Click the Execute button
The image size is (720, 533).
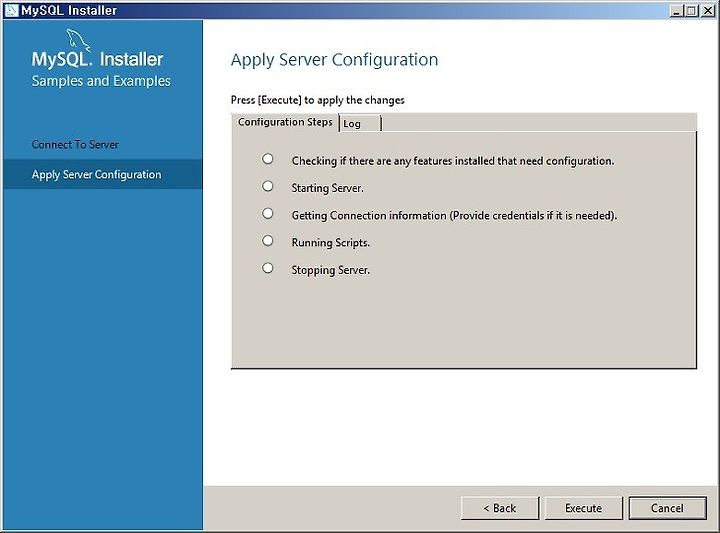(x=583, y=508)
